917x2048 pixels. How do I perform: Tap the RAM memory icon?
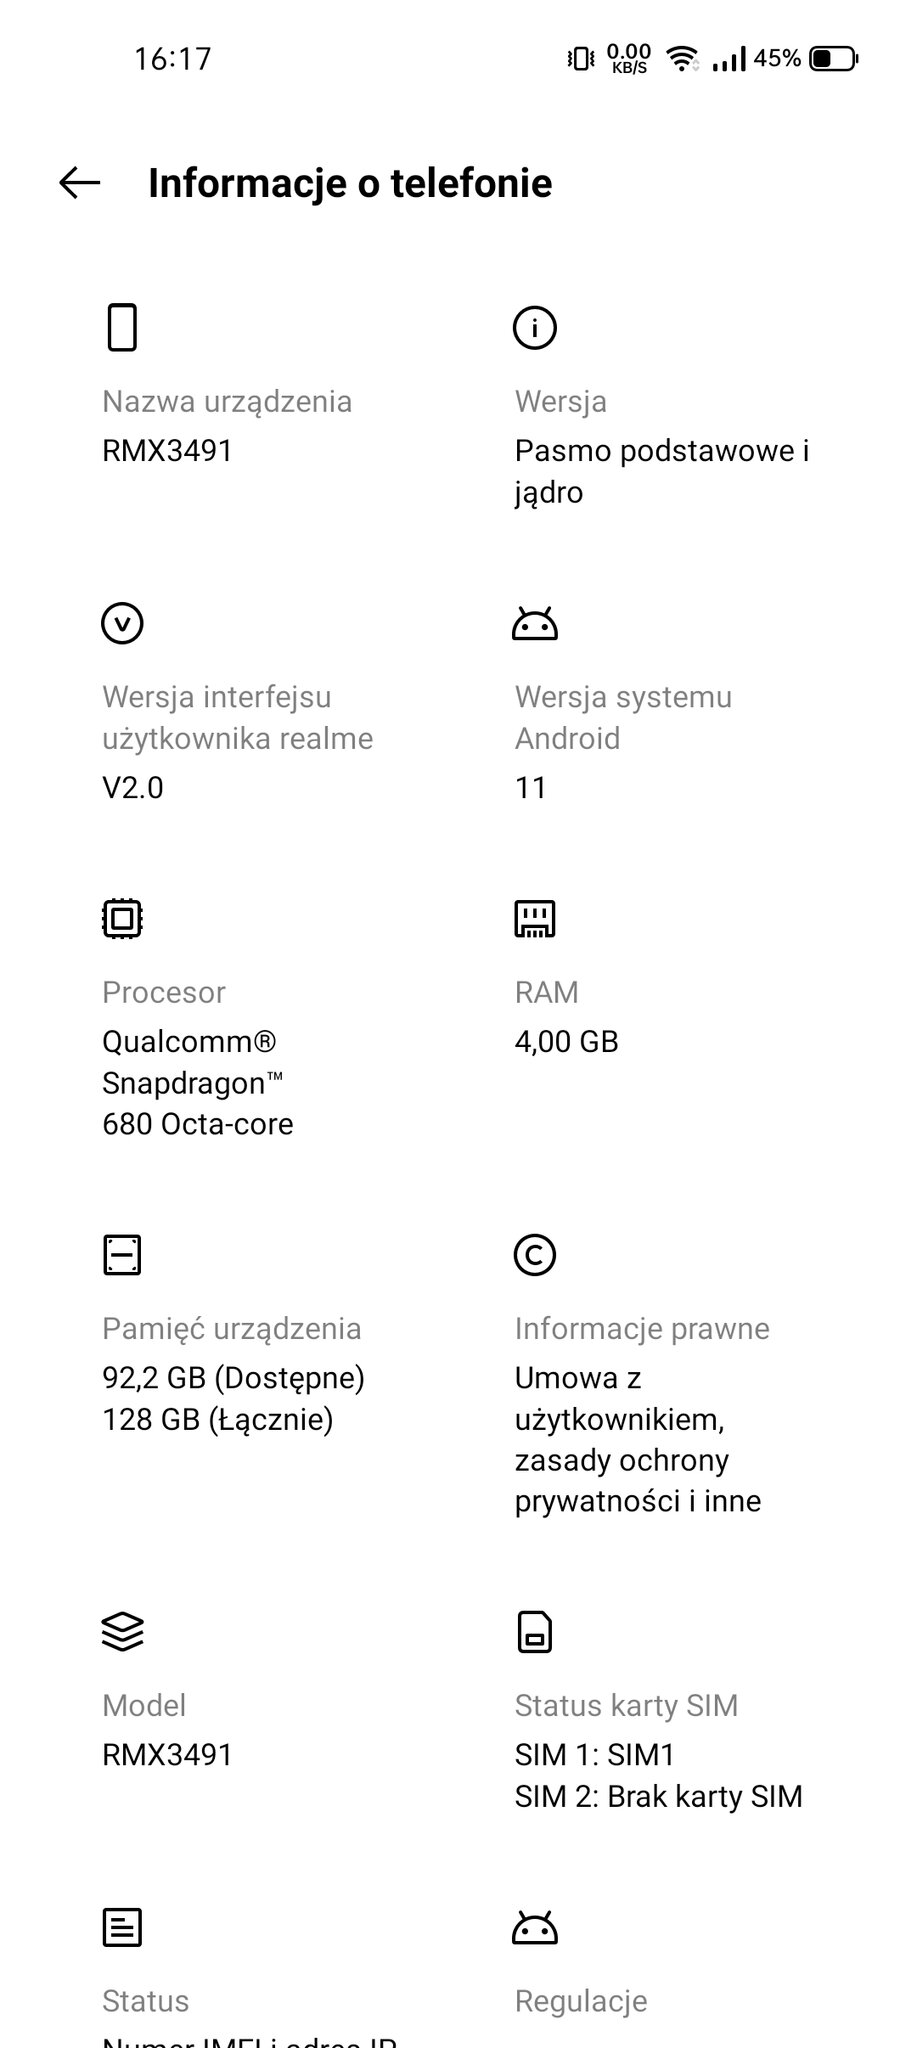pyautogui.click(x=534, y=918)
